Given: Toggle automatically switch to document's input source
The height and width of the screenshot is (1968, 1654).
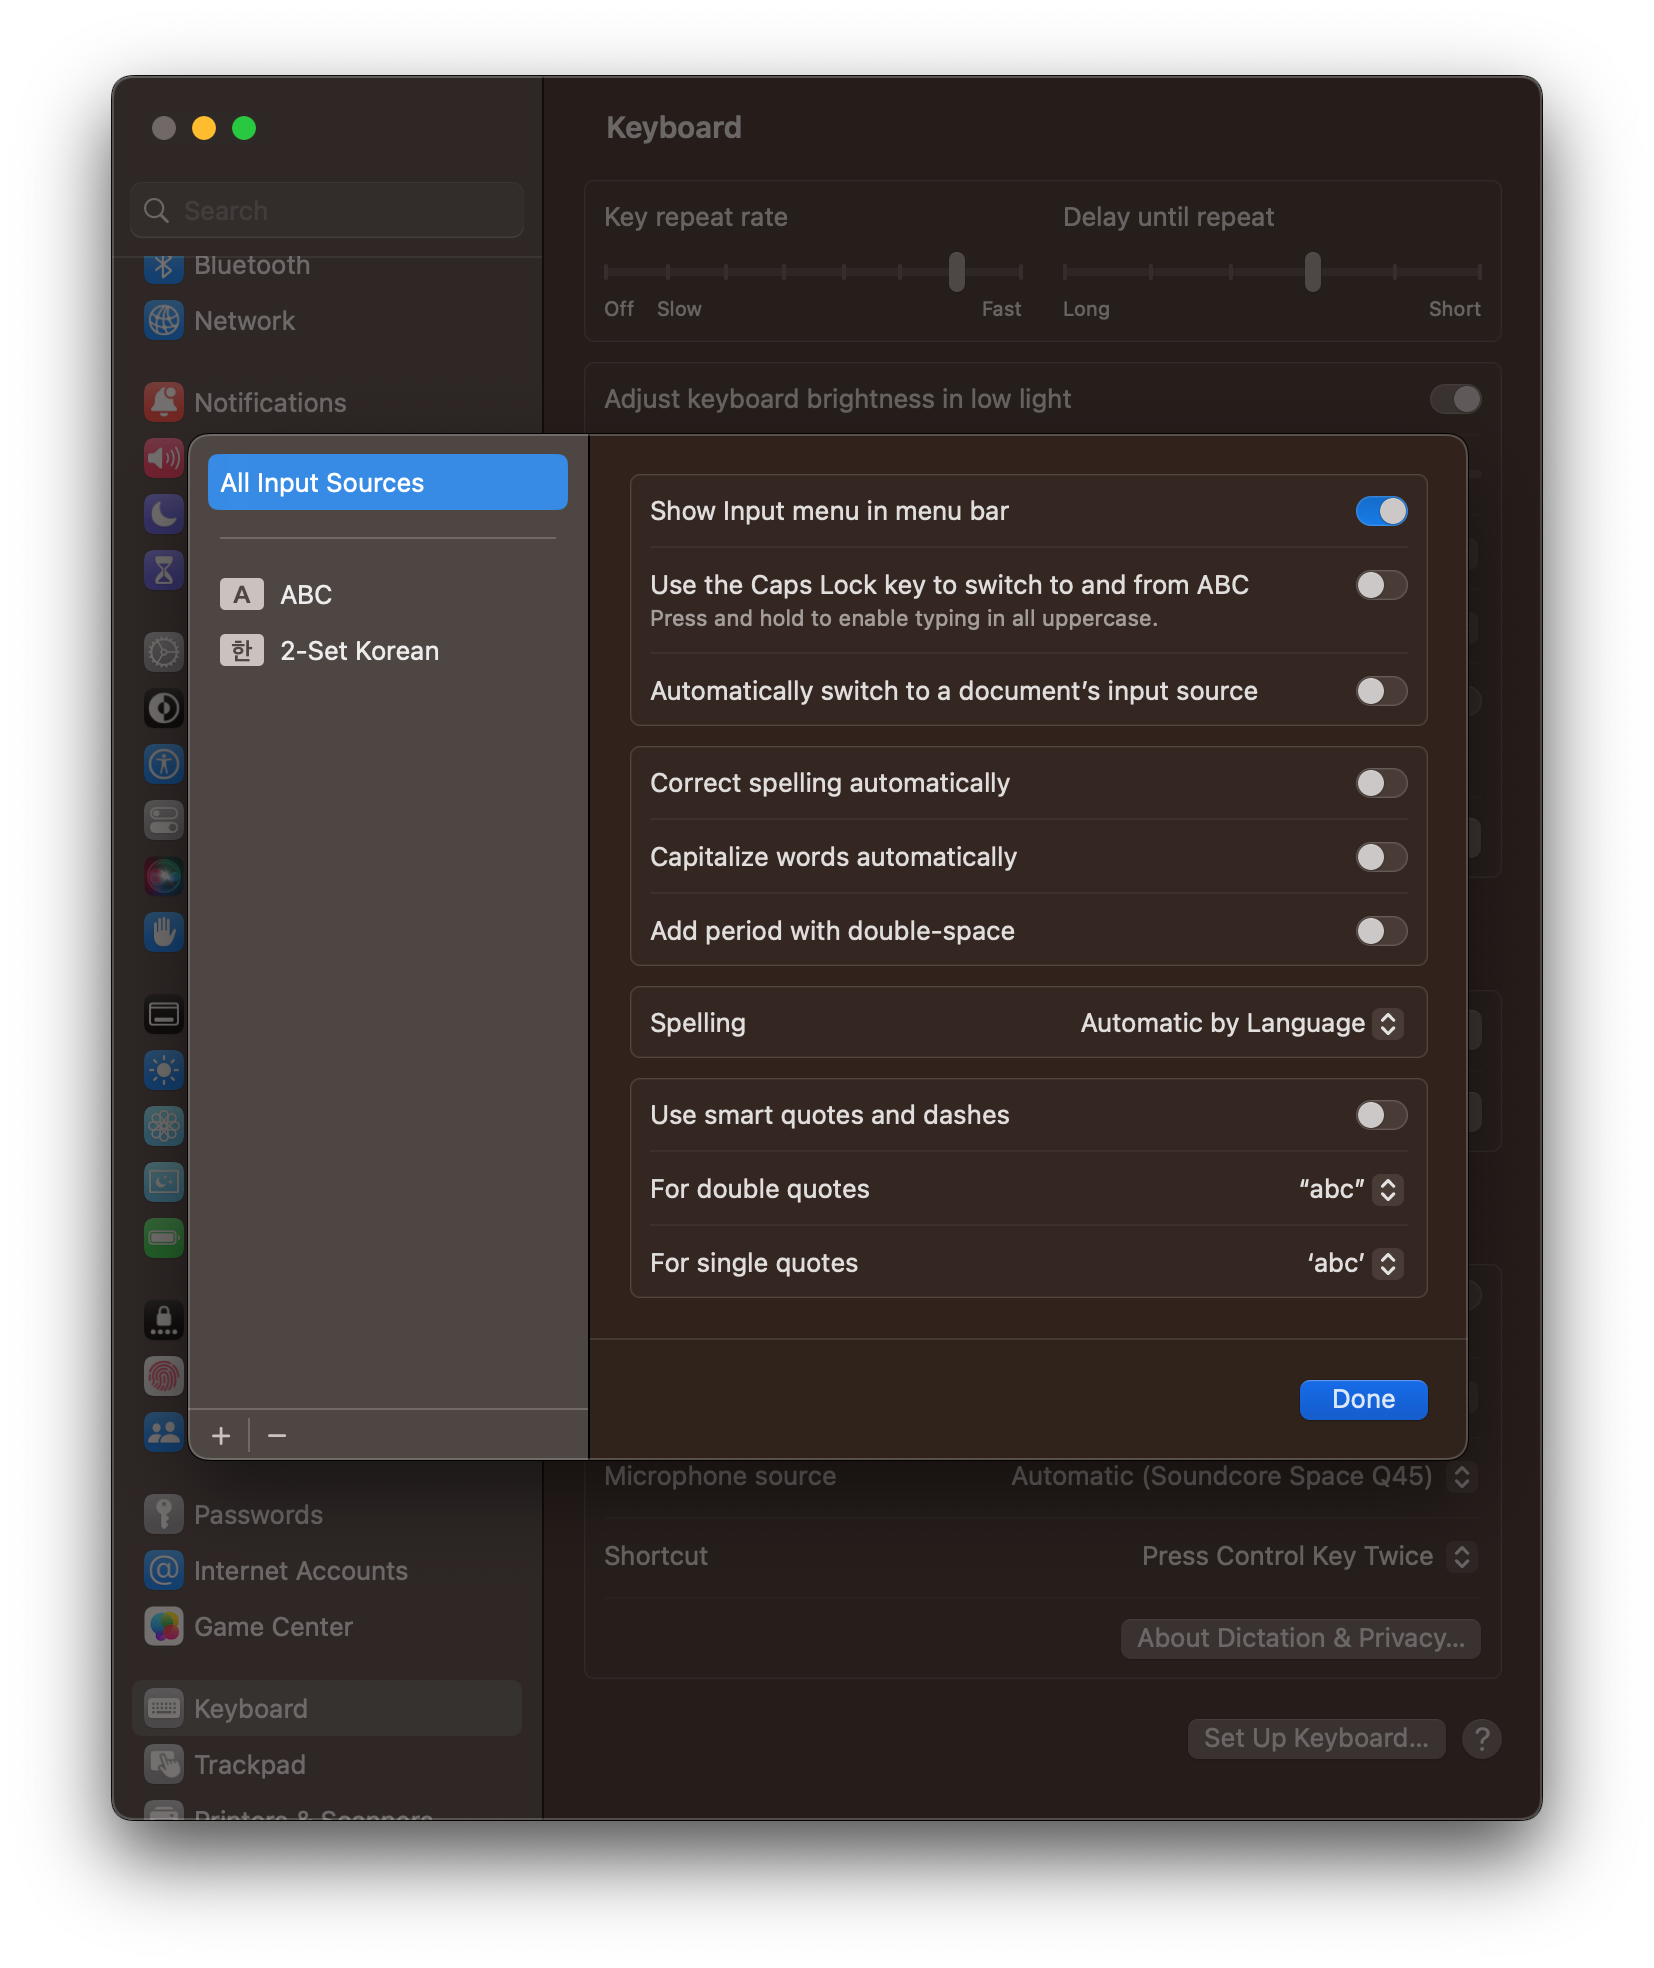Looking at the screenshot, I should click(x=1381, y=691).
